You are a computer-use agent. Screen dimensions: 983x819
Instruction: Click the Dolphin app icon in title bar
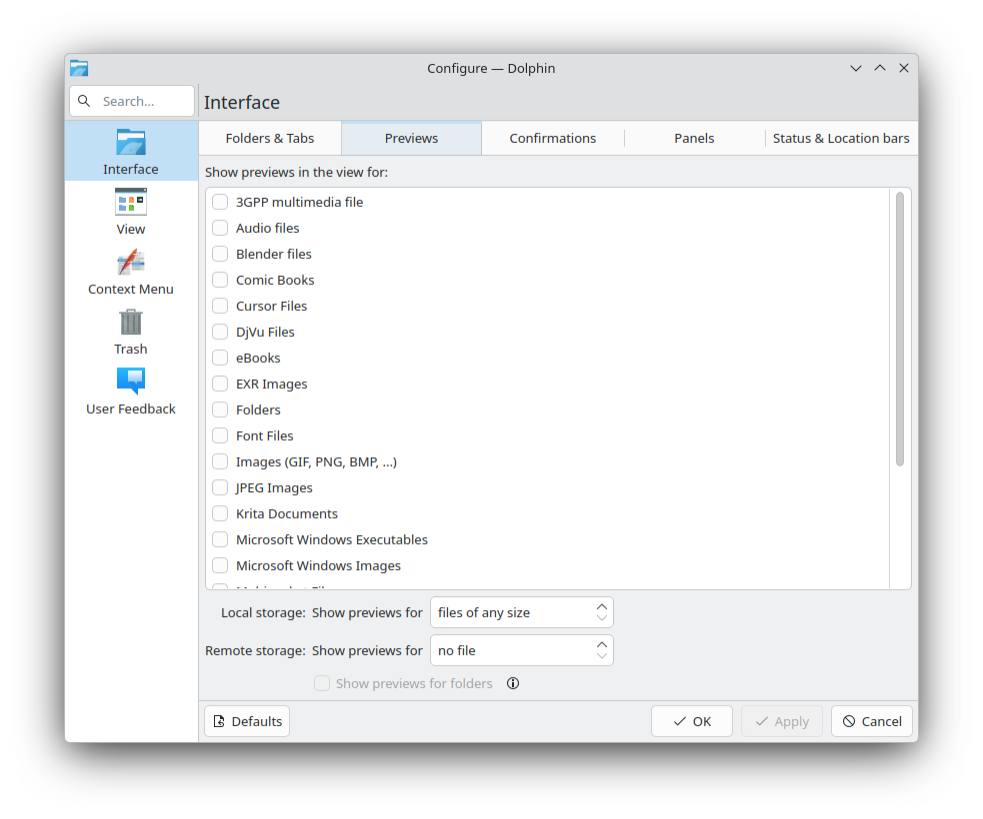tap(79, 68)
